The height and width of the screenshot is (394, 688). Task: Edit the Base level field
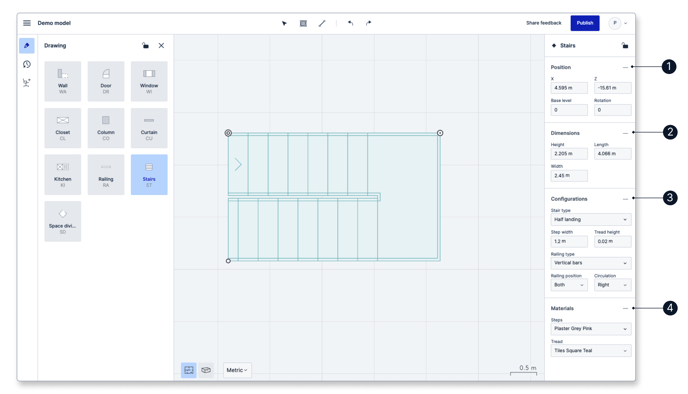[x=569, y=110]
